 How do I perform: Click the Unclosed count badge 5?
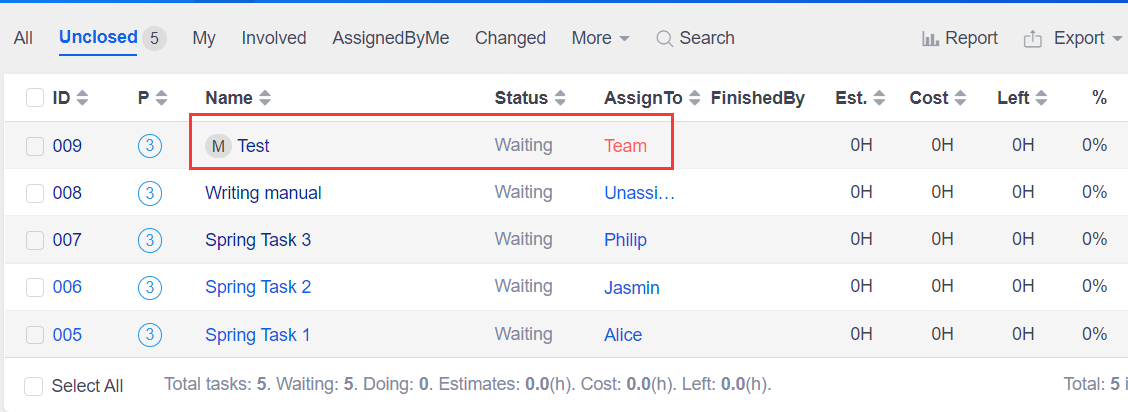click(x=154, y=39)
